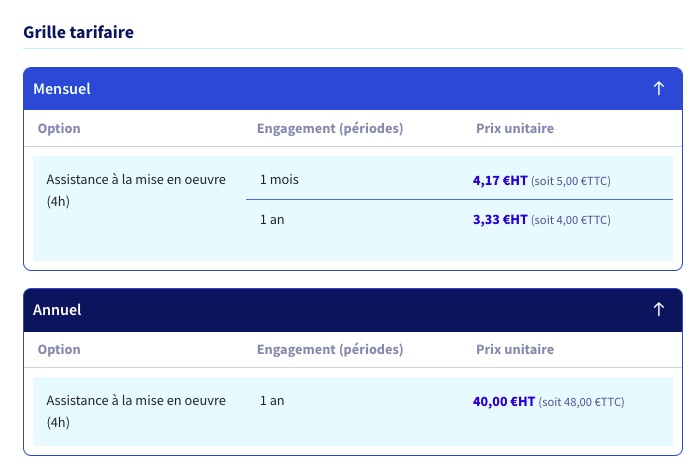696x466 pixels.
Task: Click Engagement (périodes) header in Mensuel table
Action: tap(330, 128)
